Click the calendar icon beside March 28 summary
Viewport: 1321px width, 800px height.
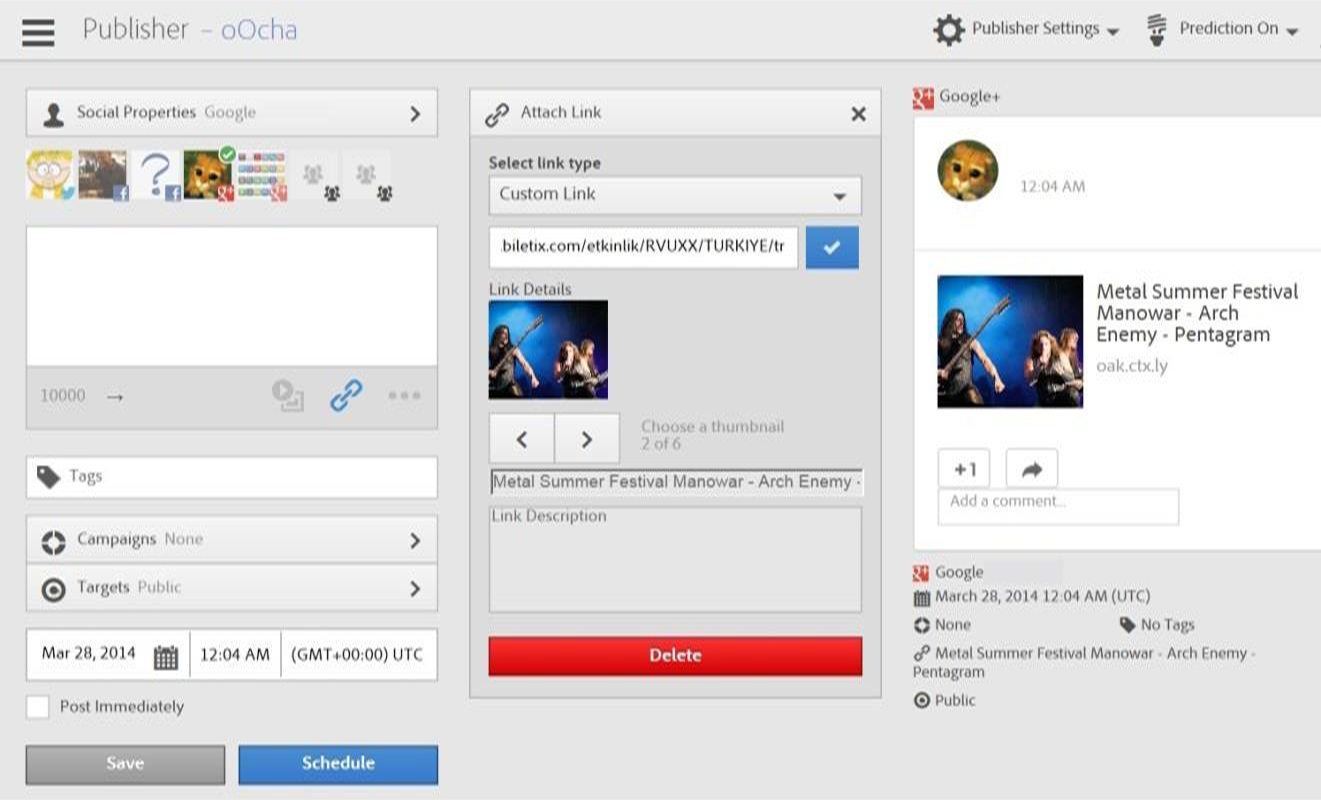pyautogui.click(x=922, y=598)
